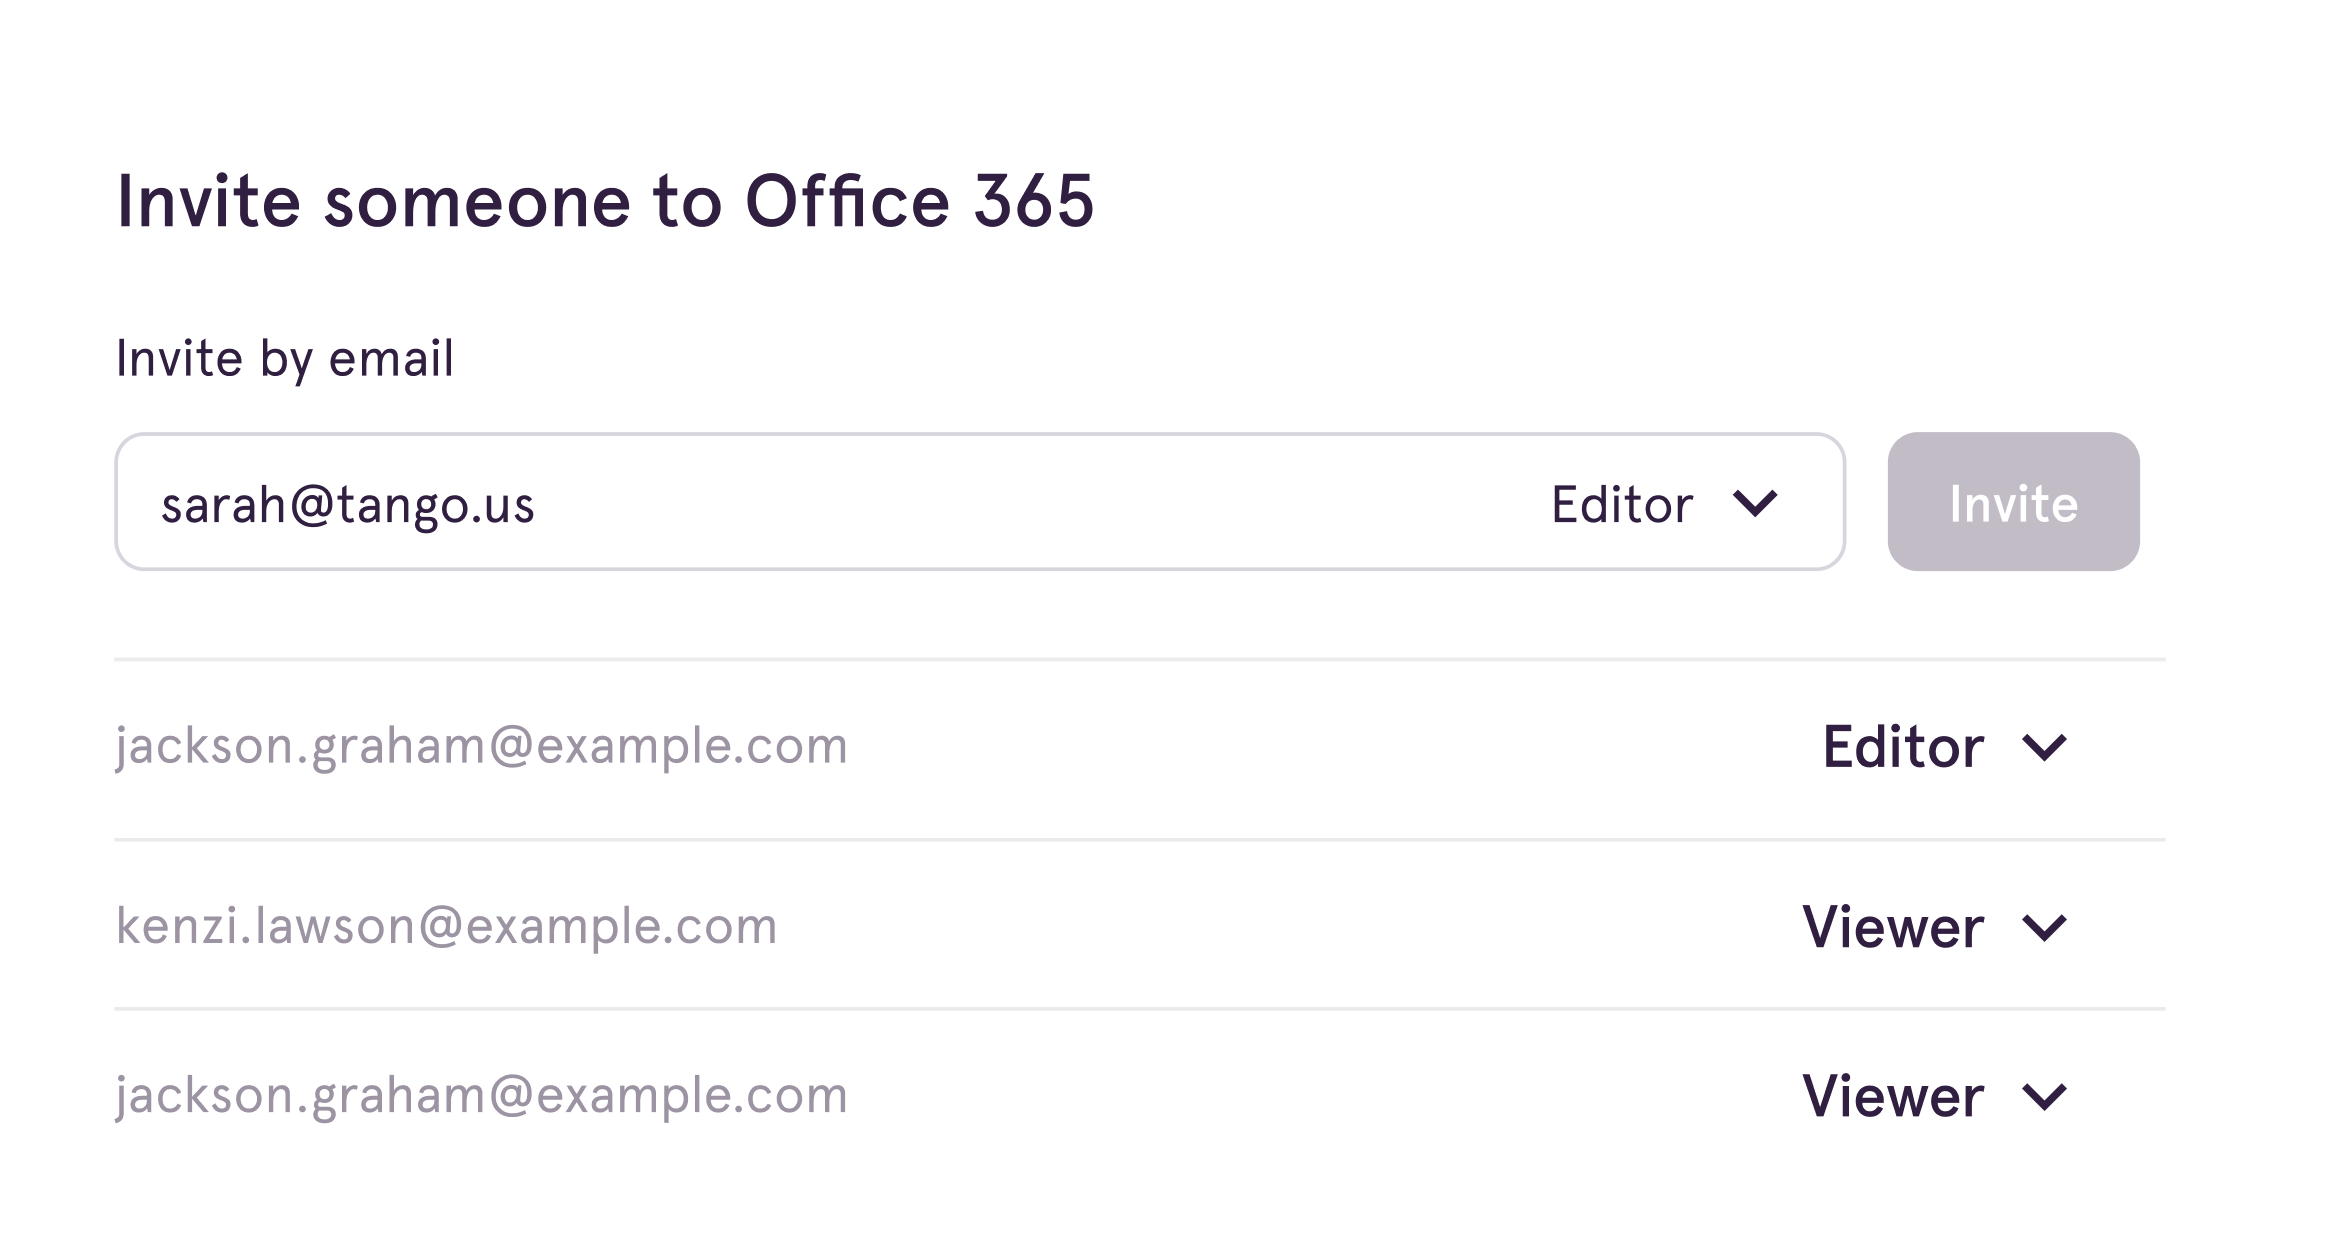Click the sarah@tango.us text in the field
This screenshot has width=2336, height=1248.
point(348,504)
